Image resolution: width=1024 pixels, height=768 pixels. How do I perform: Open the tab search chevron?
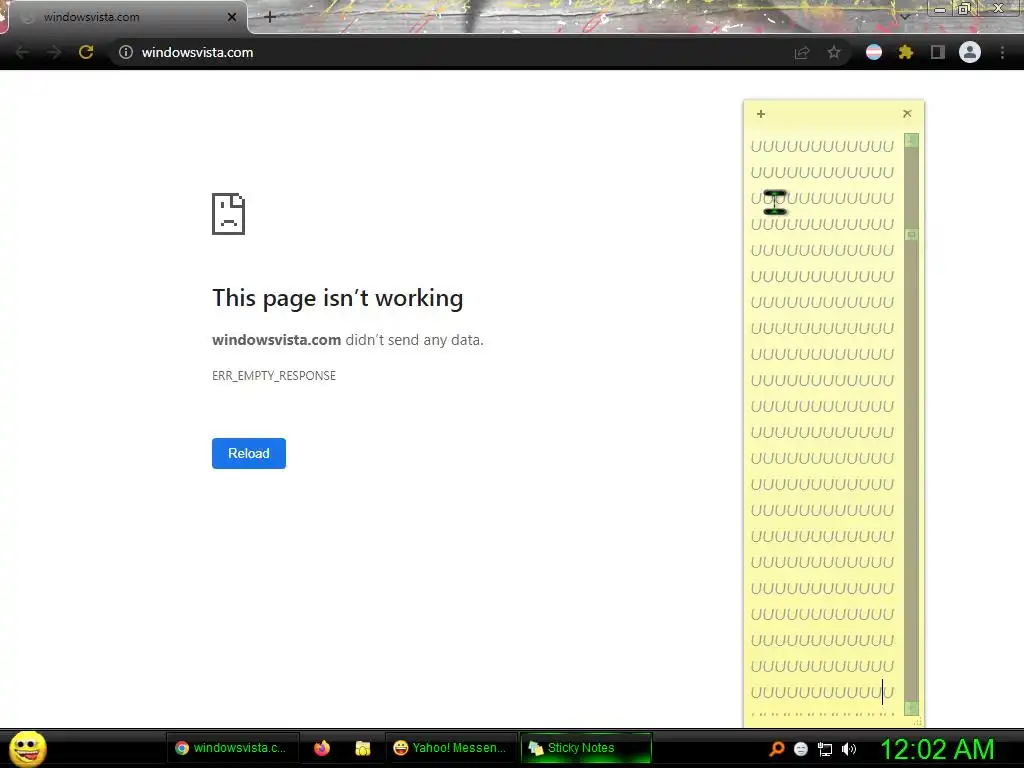coord(905,17)
